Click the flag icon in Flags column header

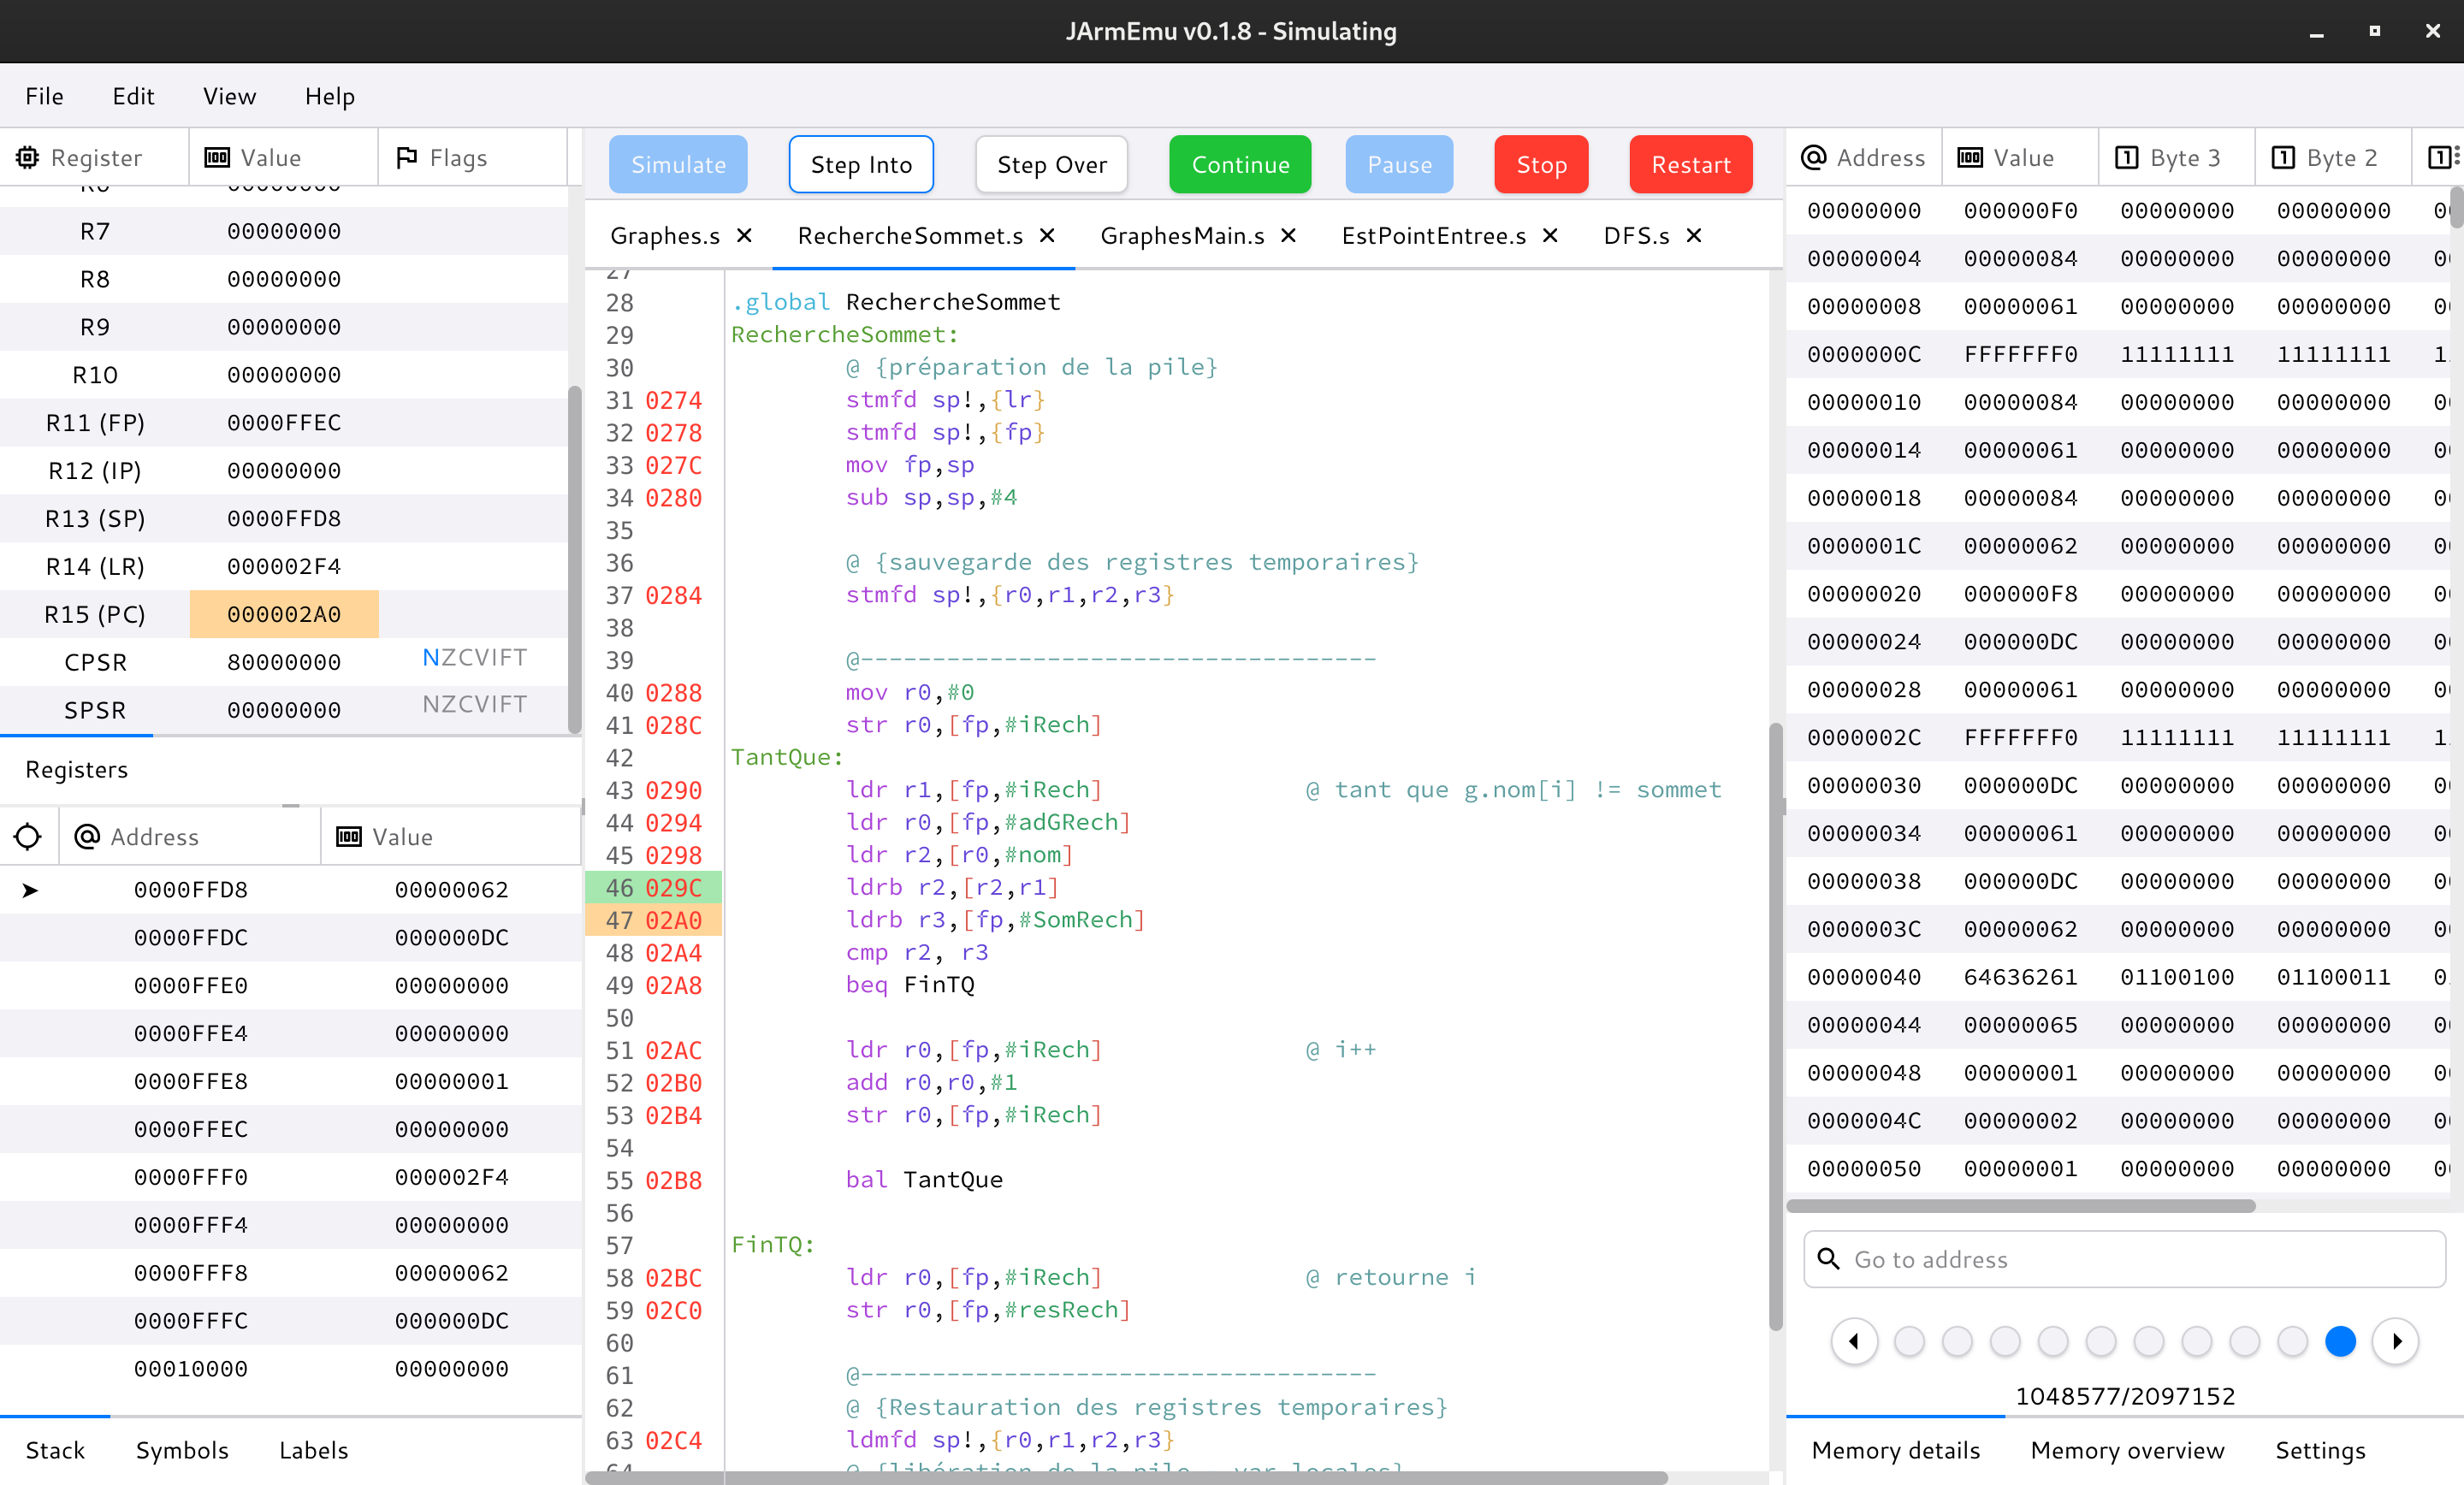[406, 158]
